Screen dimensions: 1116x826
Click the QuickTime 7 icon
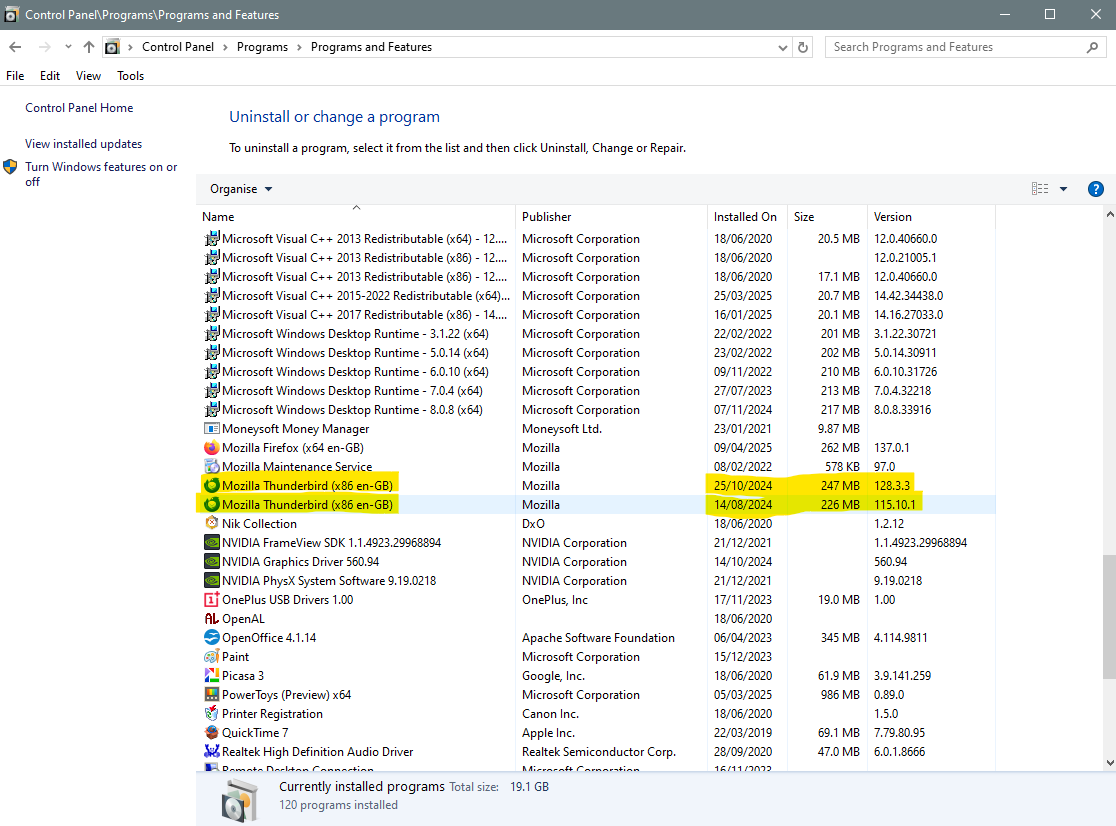[x=211, y=733]
